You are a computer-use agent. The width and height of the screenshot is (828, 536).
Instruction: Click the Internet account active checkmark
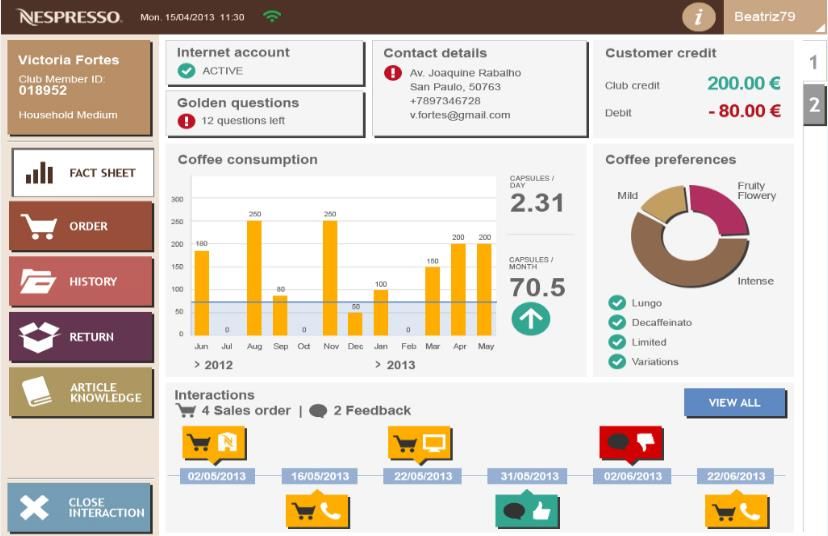186,70
